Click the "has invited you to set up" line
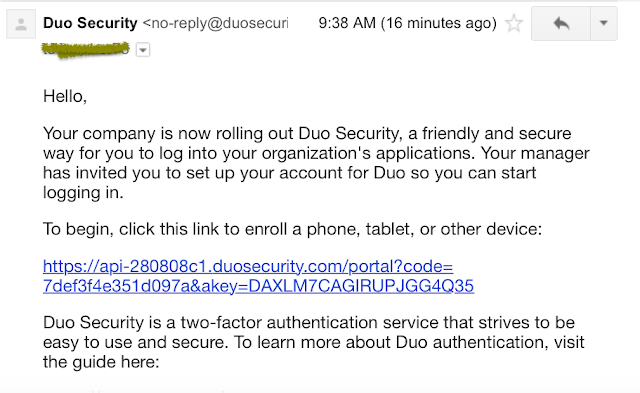This screenshot has width=640, height=393. 289,173
